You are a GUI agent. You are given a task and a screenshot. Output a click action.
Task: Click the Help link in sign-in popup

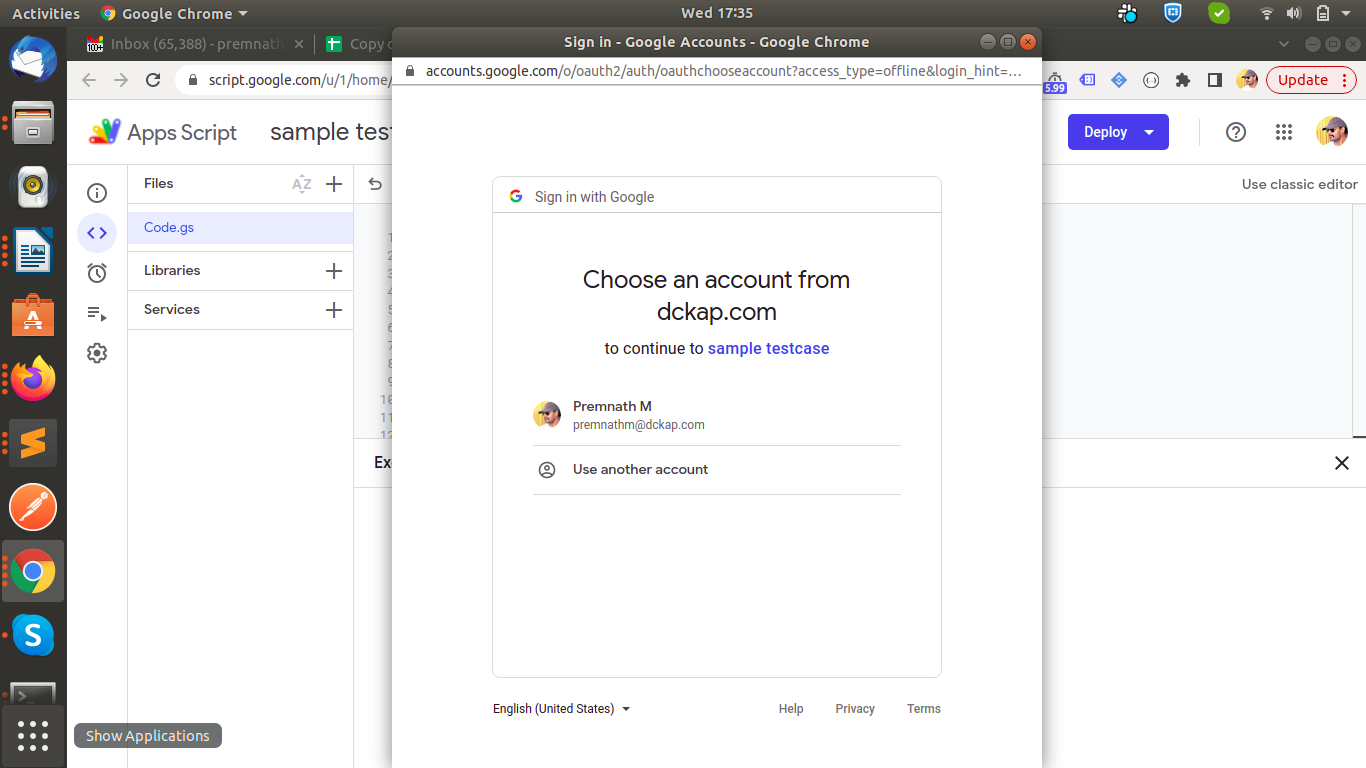791,709
